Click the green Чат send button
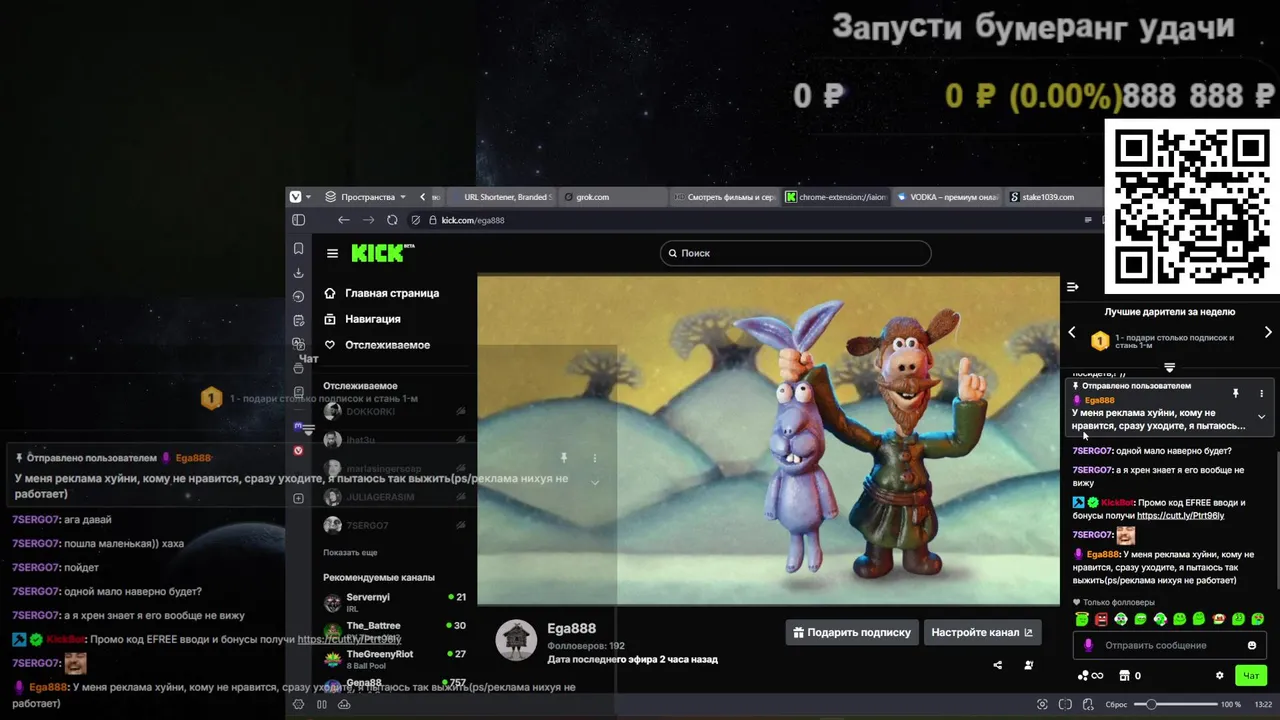This screenshot has width=1280, height=720. 1251,676
